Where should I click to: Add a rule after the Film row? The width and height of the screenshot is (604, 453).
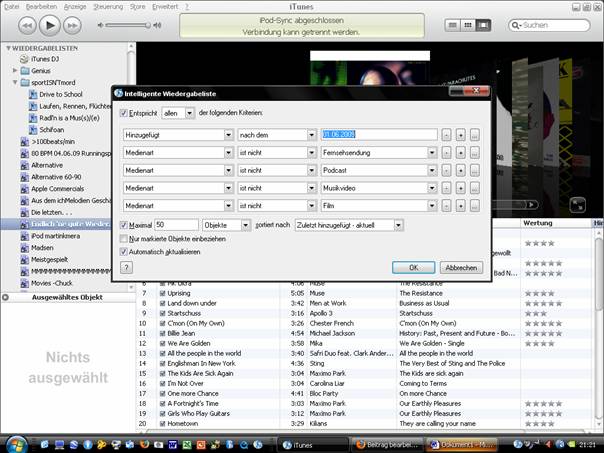pyautogui.click(x=461, y=206)
